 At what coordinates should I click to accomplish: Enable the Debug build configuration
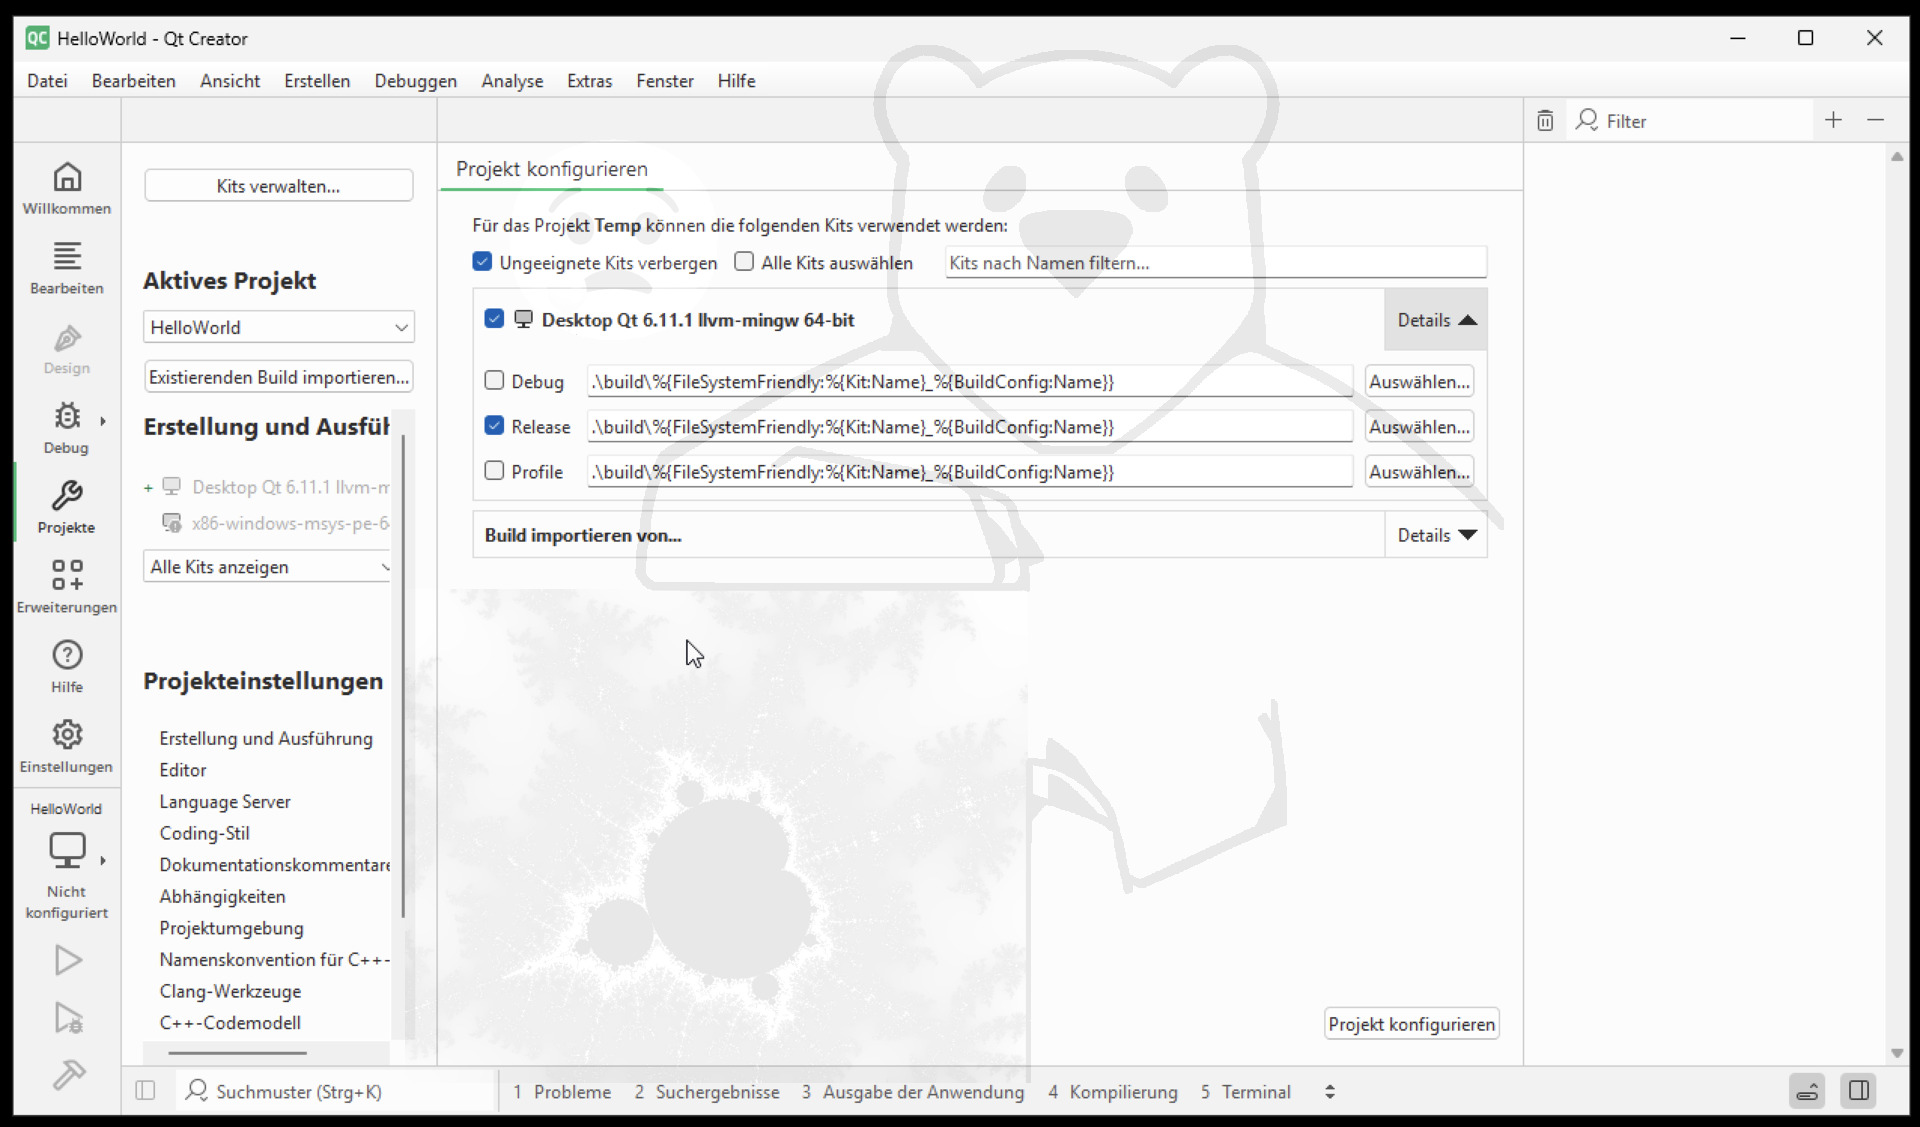click(x=494, y=381)
